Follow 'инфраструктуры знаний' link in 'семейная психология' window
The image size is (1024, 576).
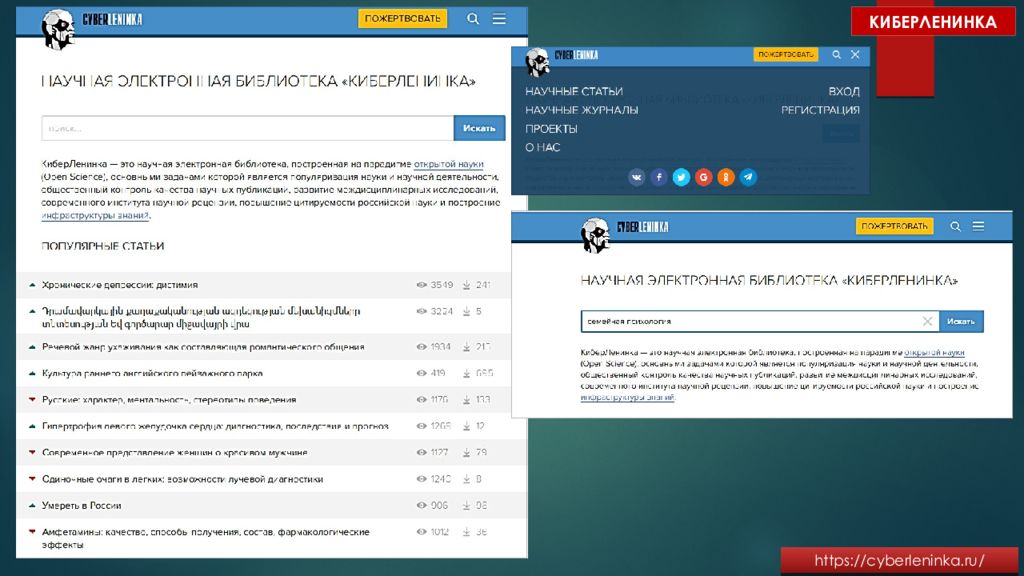click(628, 397)
